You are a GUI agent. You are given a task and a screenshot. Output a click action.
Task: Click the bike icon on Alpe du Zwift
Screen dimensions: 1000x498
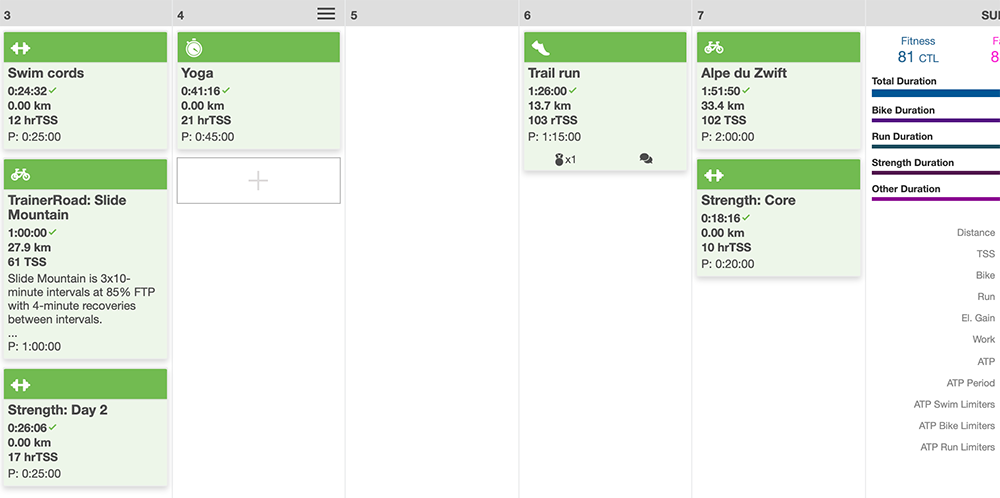point(714,47)
